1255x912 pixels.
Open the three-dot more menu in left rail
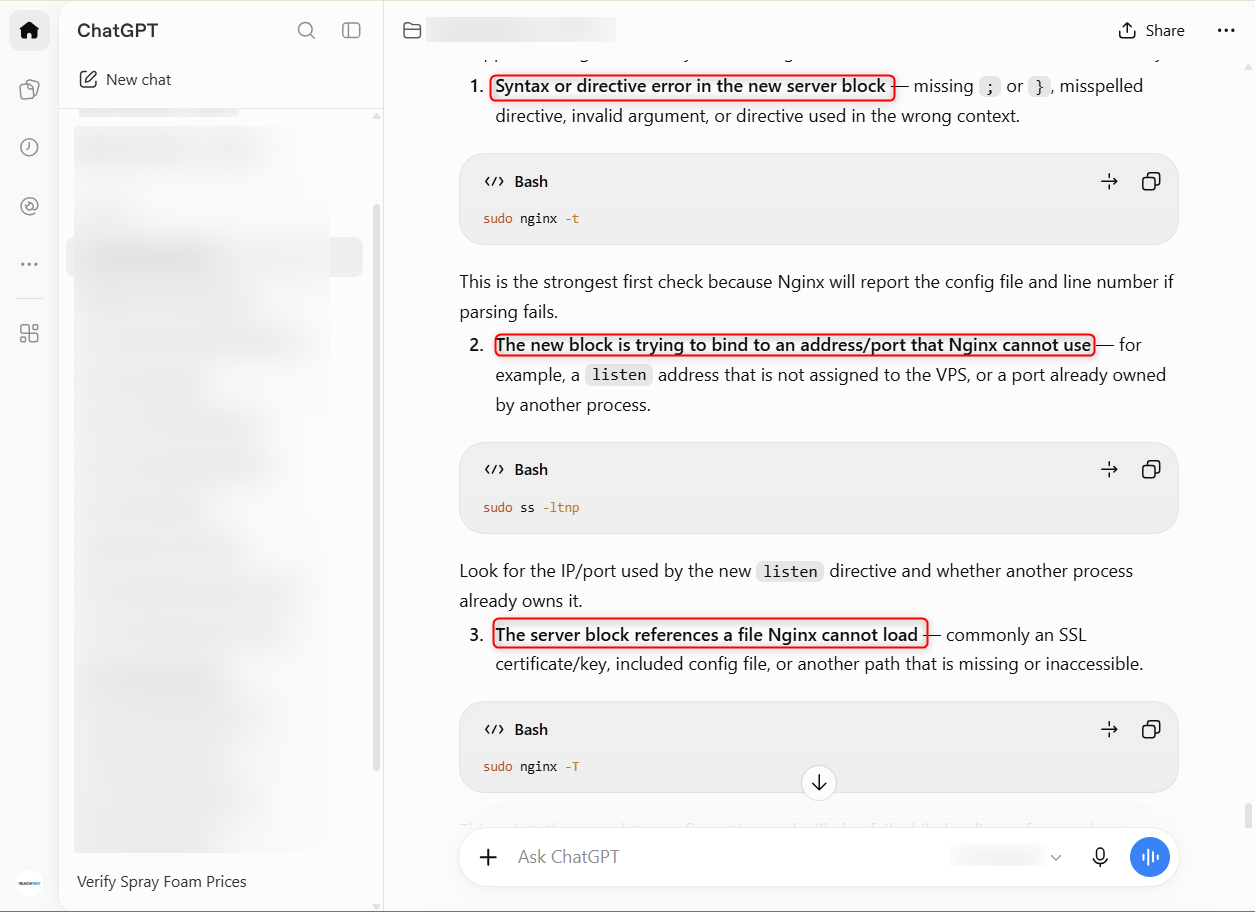coord(29,264)
